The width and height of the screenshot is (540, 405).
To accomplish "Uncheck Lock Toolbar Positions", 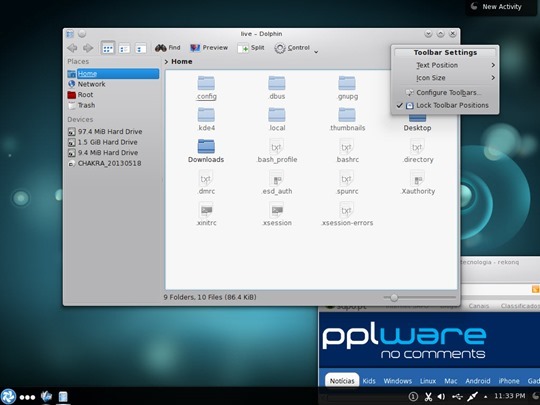I will pyautogui.click(x=445, y=105).
